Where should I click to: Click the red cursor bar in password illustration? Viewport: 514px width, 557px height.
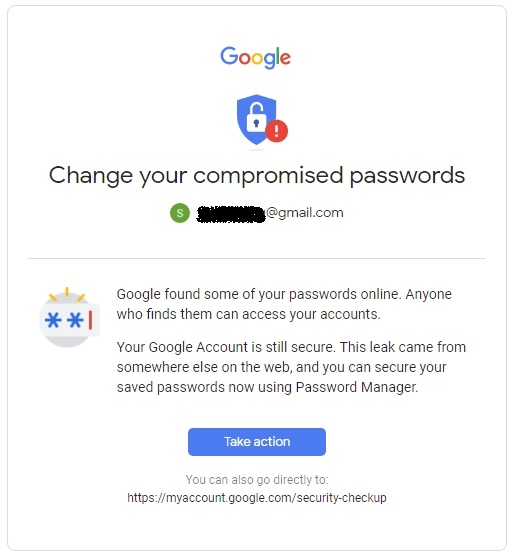coord(91,320)
